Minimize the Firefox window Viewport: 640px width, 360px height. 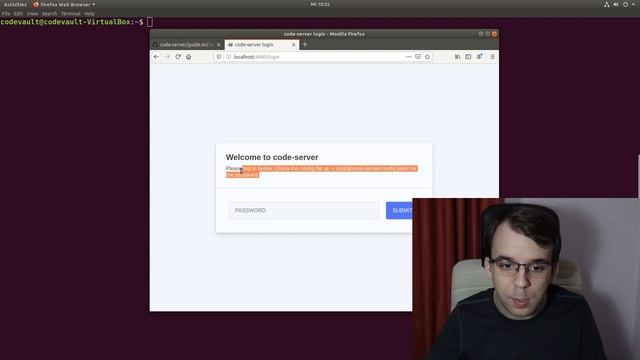pyautogui.click(x=481, y=34)
